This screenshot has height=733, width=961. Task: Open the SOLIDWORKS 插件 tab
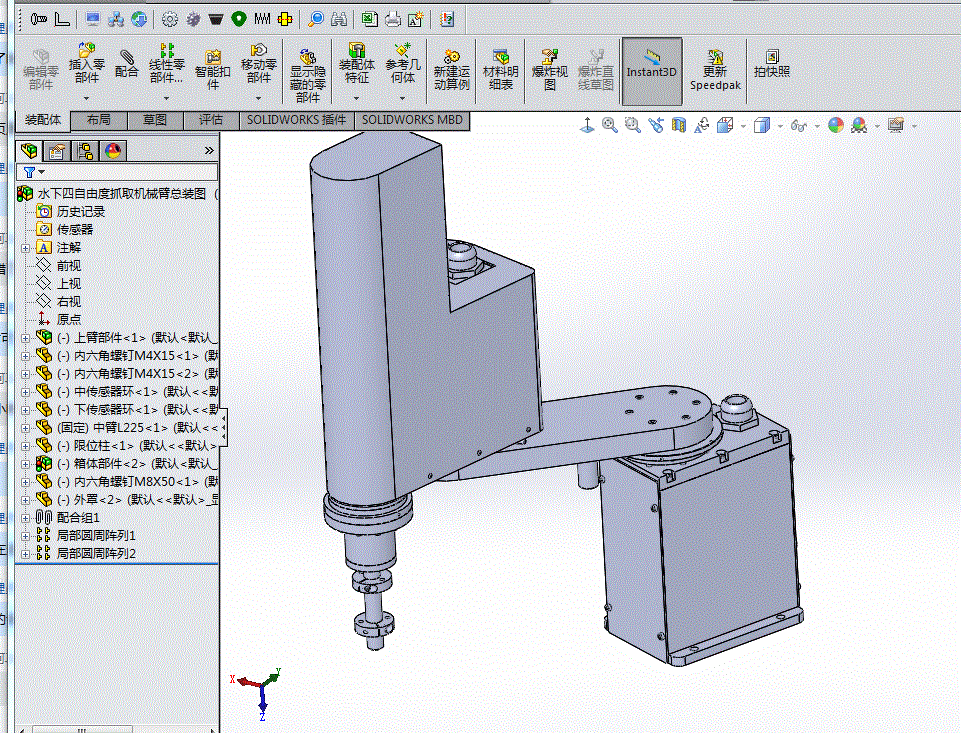297,120
